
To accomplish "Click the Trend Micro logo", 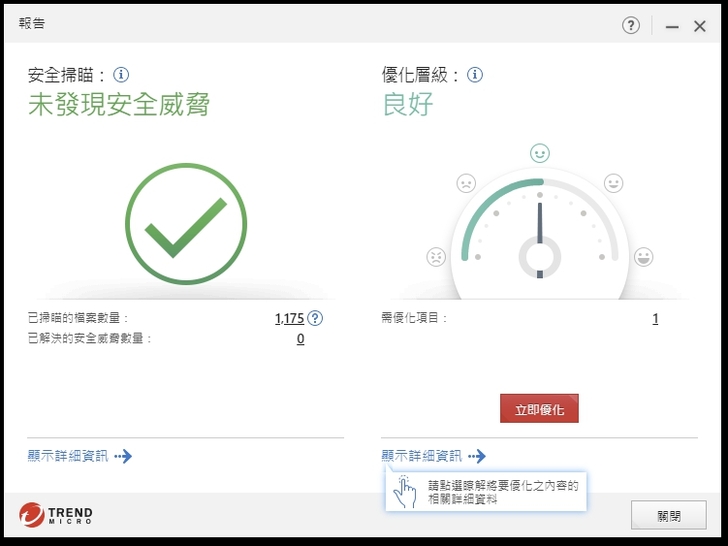I will (56, 514).
